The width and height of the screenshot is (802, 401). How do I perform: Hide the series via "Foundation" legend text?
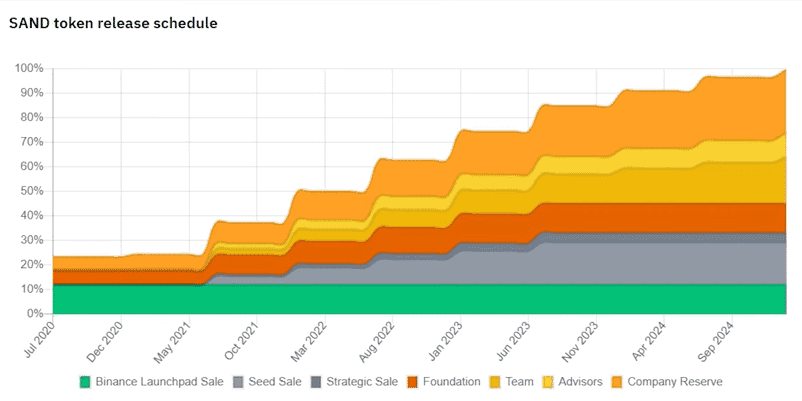click(452, 381)
